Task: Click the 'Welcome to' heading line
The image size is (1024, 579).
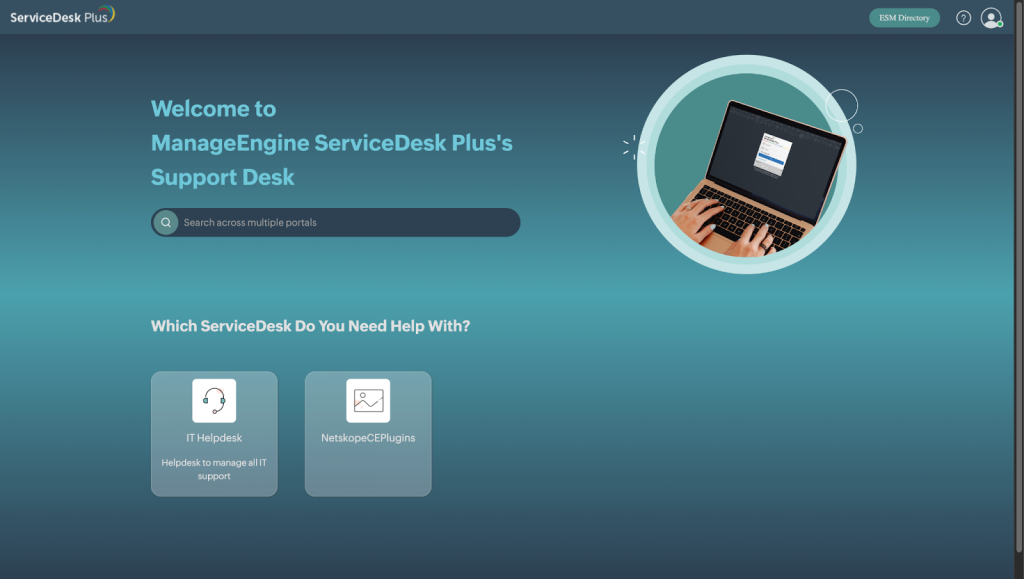Action: point(214,108)
